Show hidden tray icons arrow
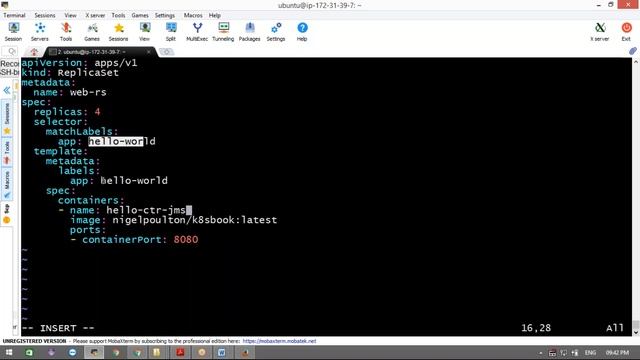 (541, 353)
